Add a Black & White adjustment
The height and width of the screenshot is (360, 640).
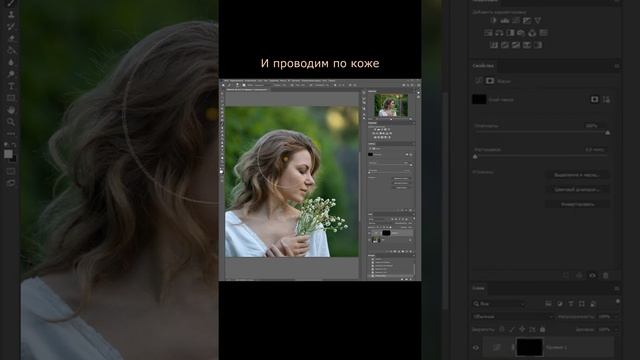pos(510,33)
